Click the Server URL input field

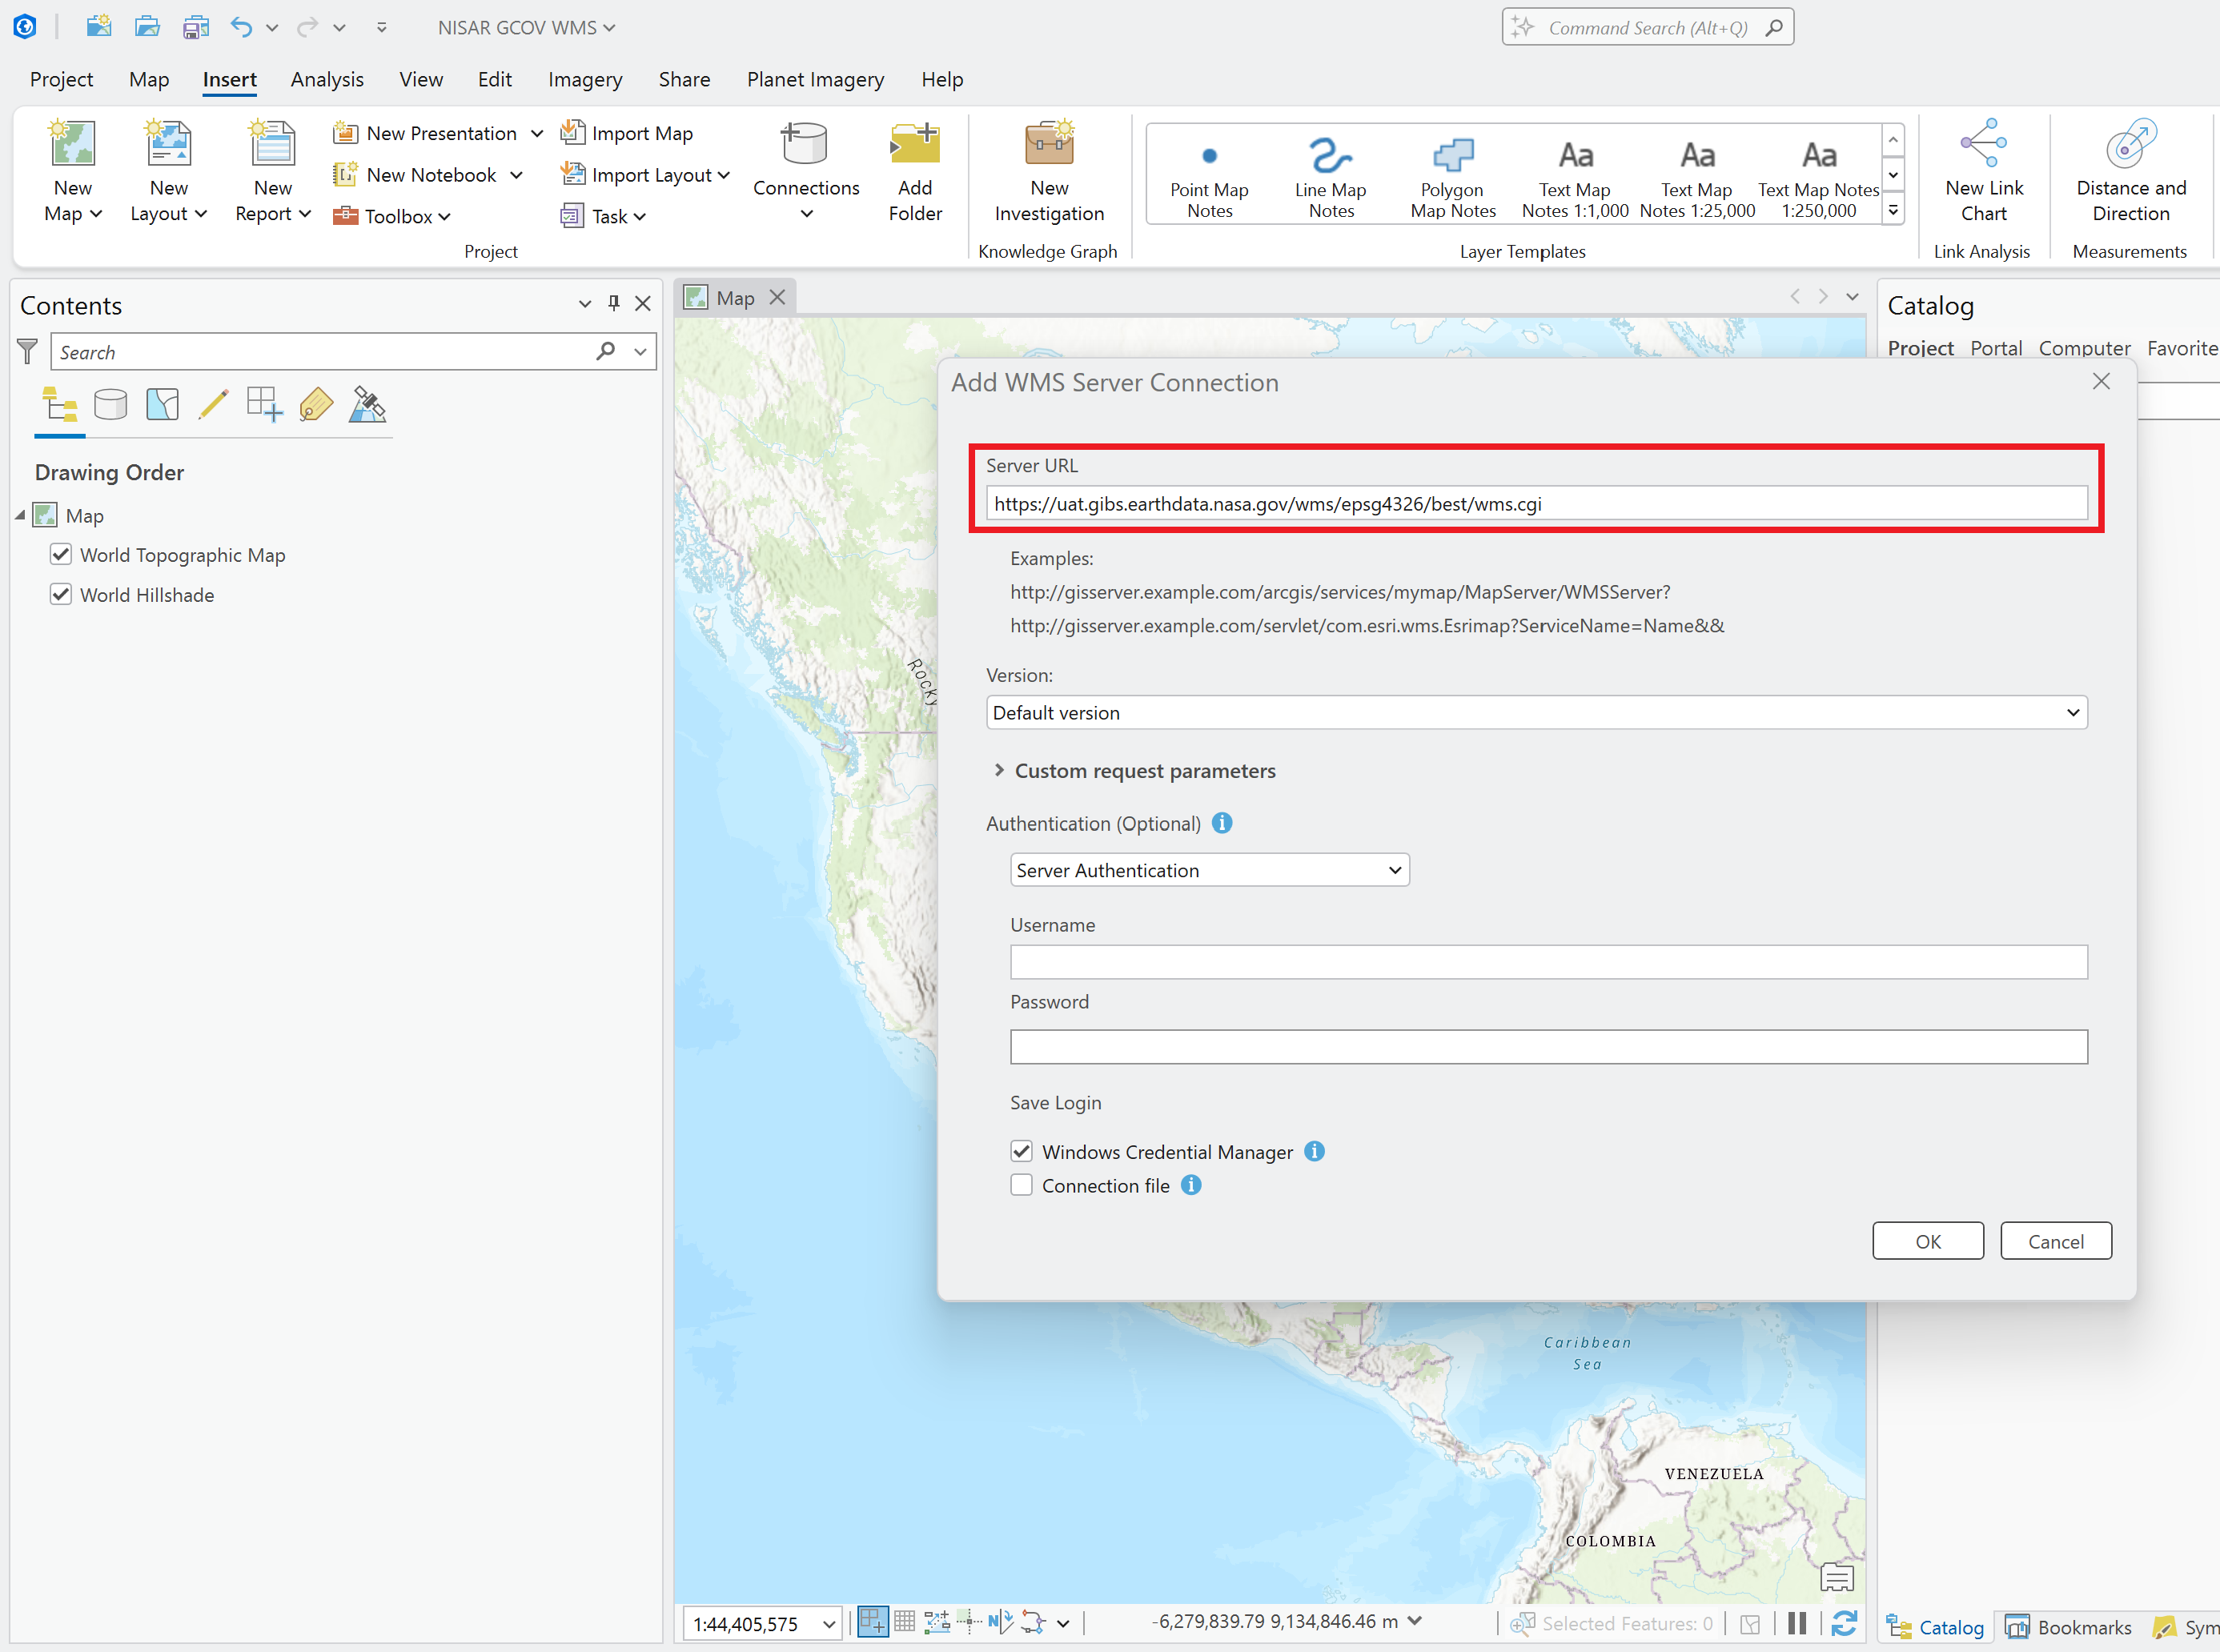[1537, 503]
